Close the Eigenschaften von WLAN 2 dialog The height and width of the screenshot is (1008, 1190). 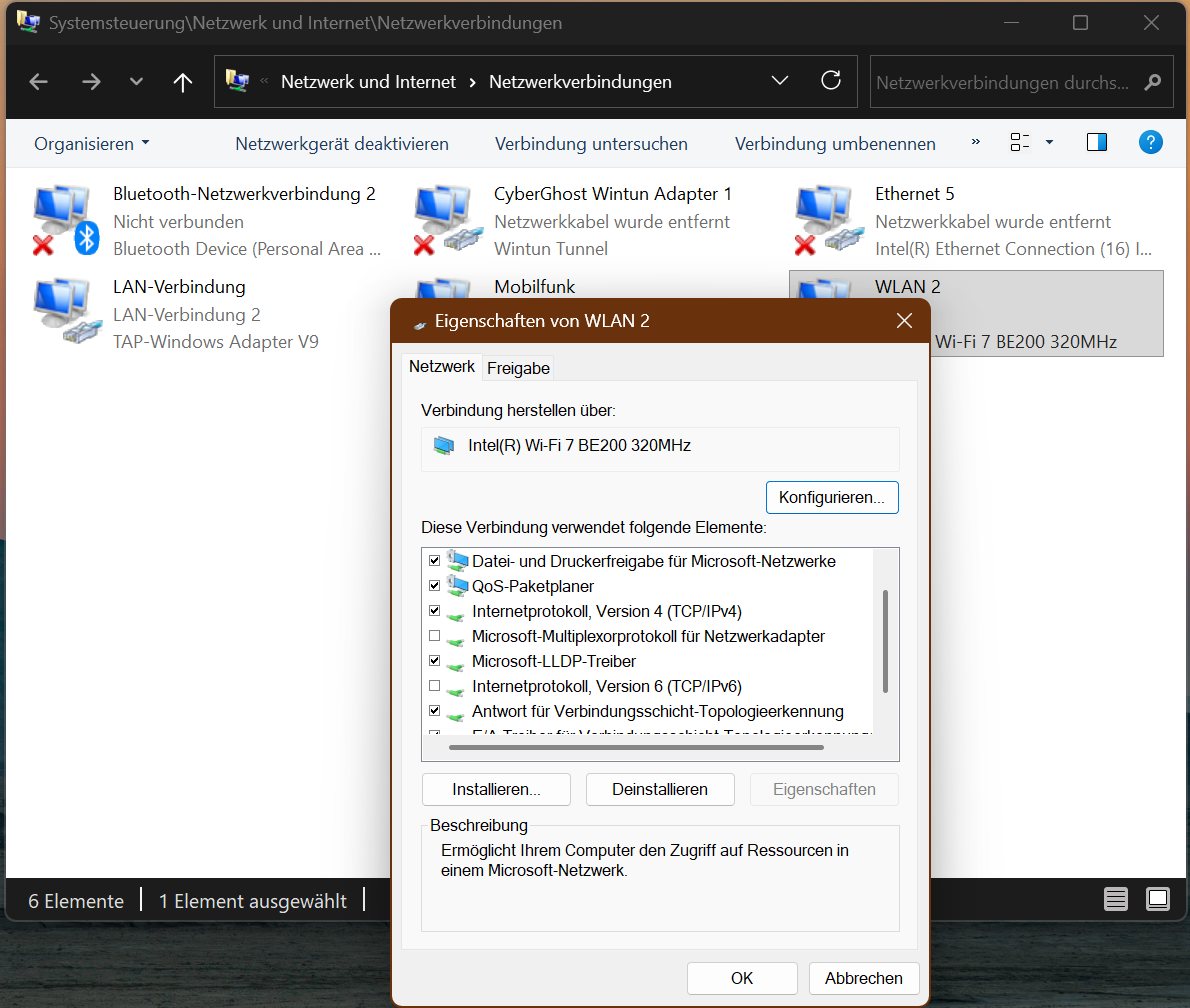[x=904, y=320]
